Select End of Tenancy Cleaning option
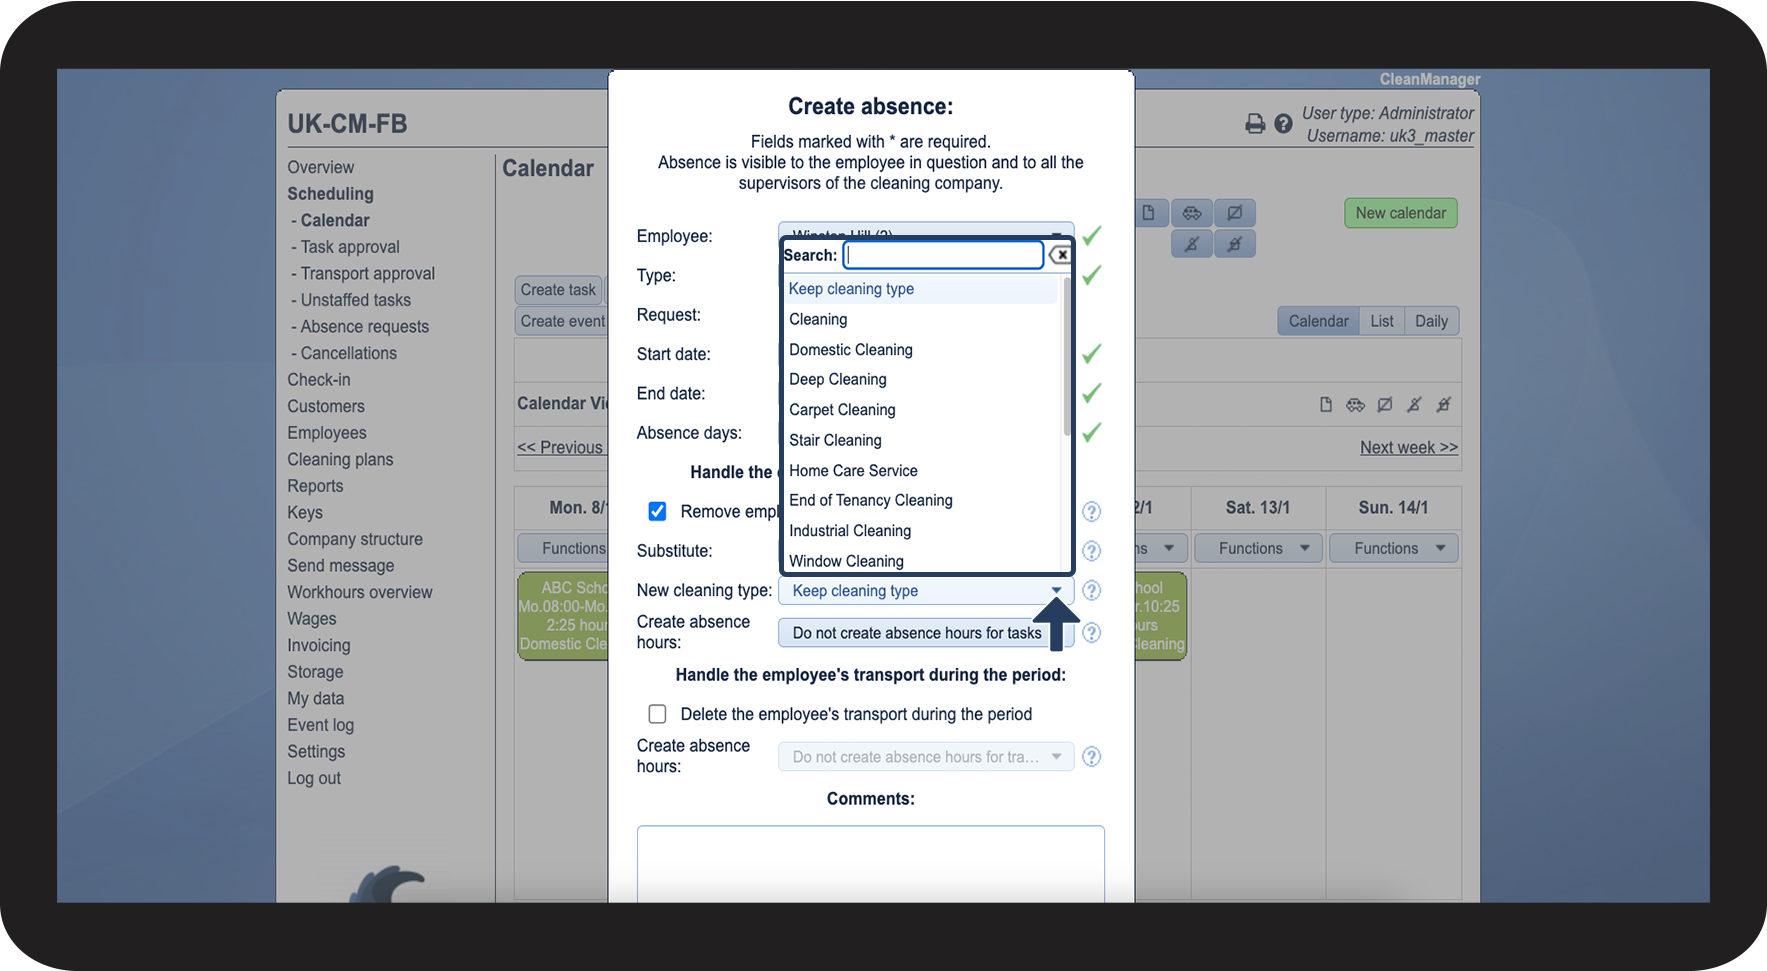Image resolution: width=1767 pixels, height=971 pixels. click(920, 501)
